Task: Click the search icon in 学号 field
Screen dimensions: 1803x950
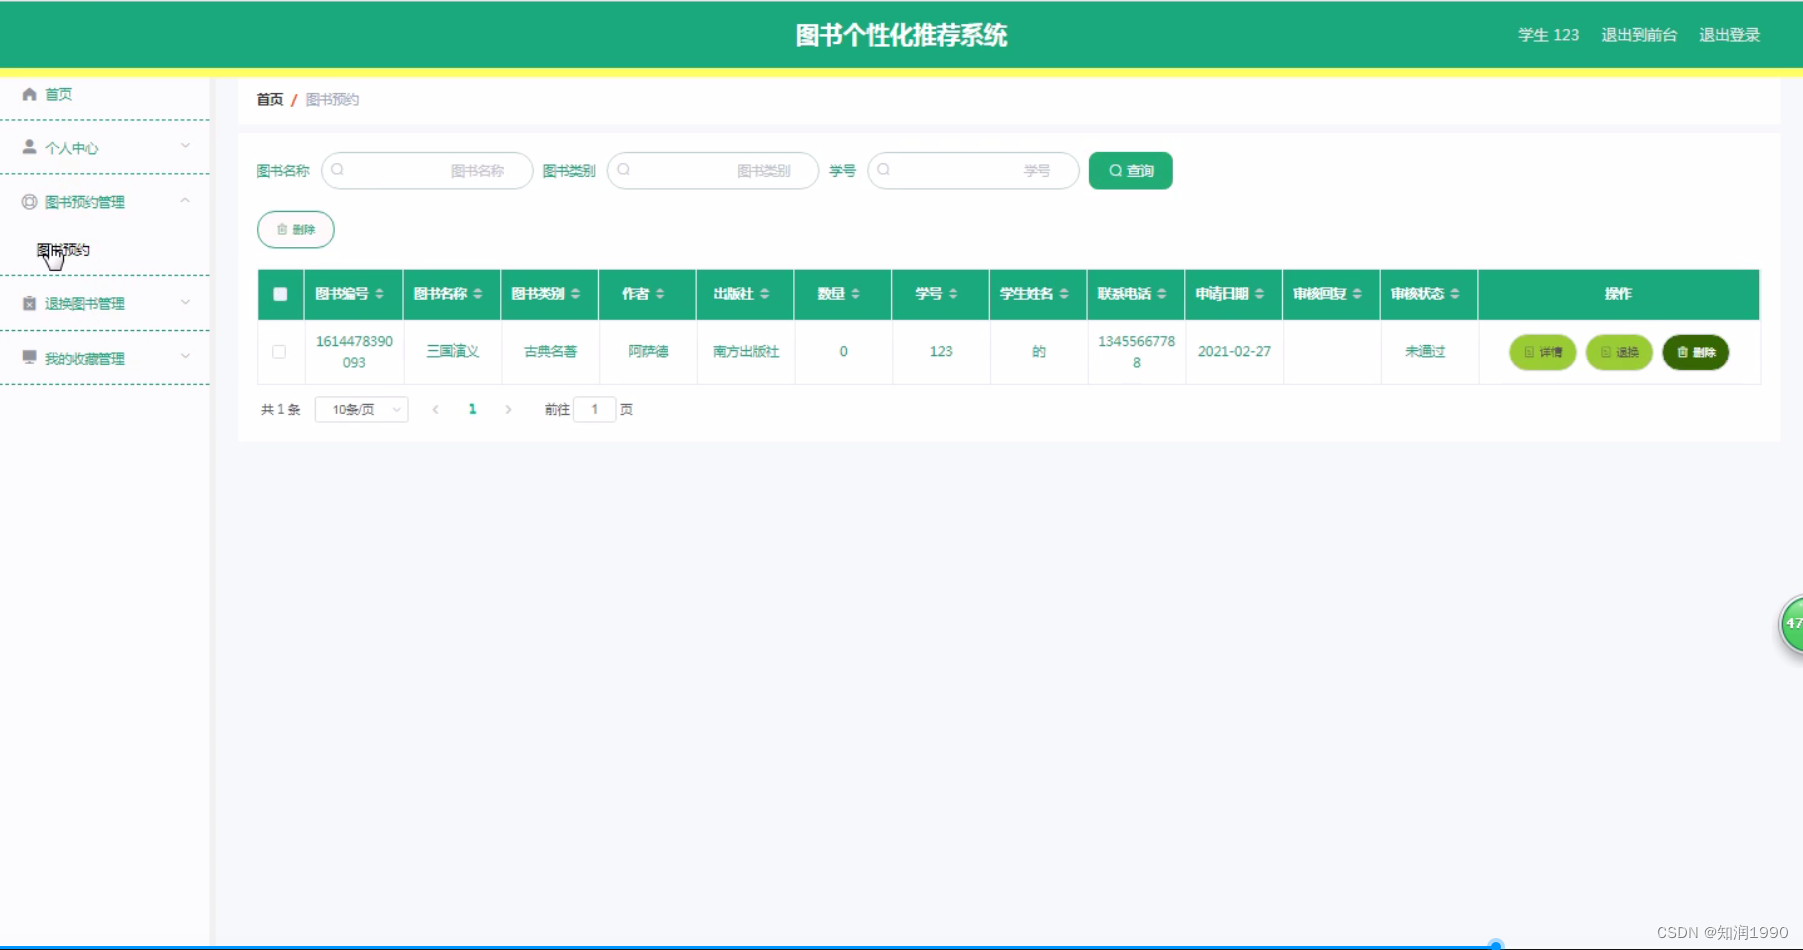Action: click(884, 170)
